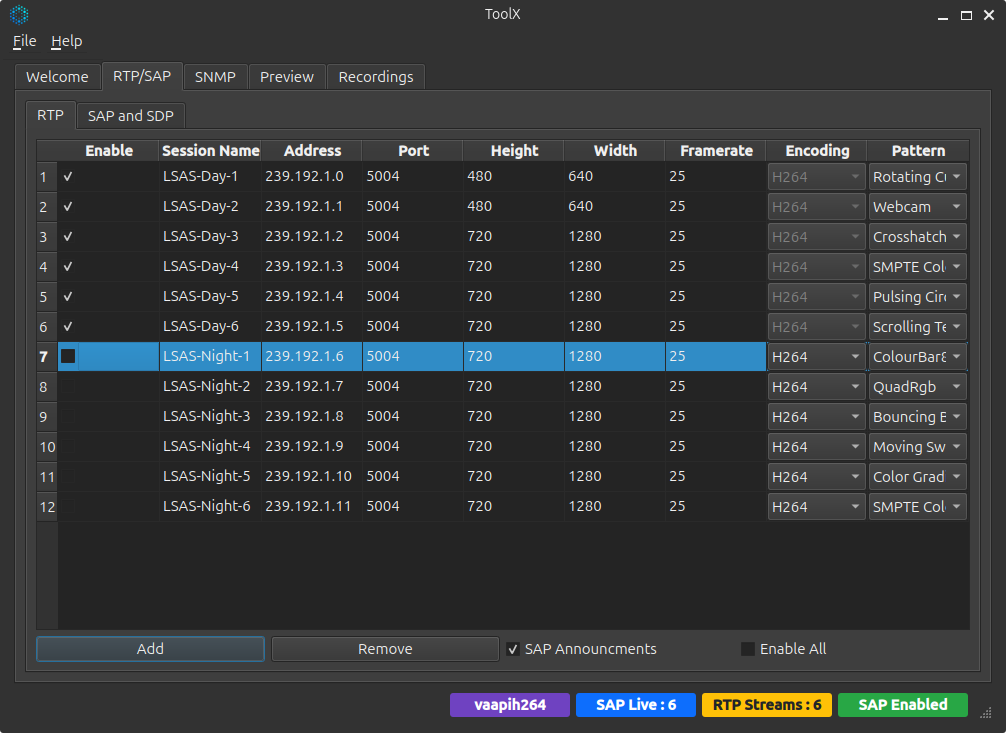Screen dimensions: 1006x733
Task: Select the LSAS-Night-5 address cell
Action: [311, 477]
